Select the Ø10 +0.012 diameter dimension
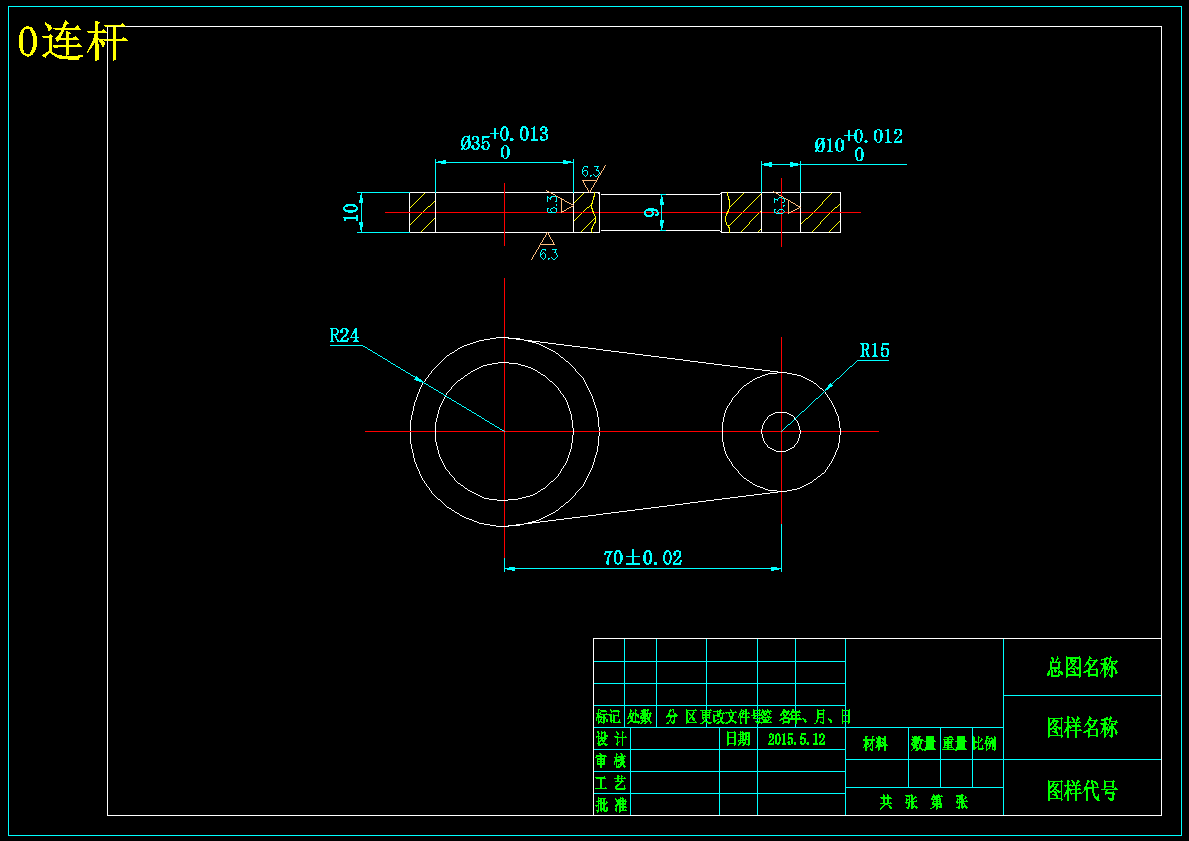The height and width of the screenshot is (841, 1189). click(858, 145)
